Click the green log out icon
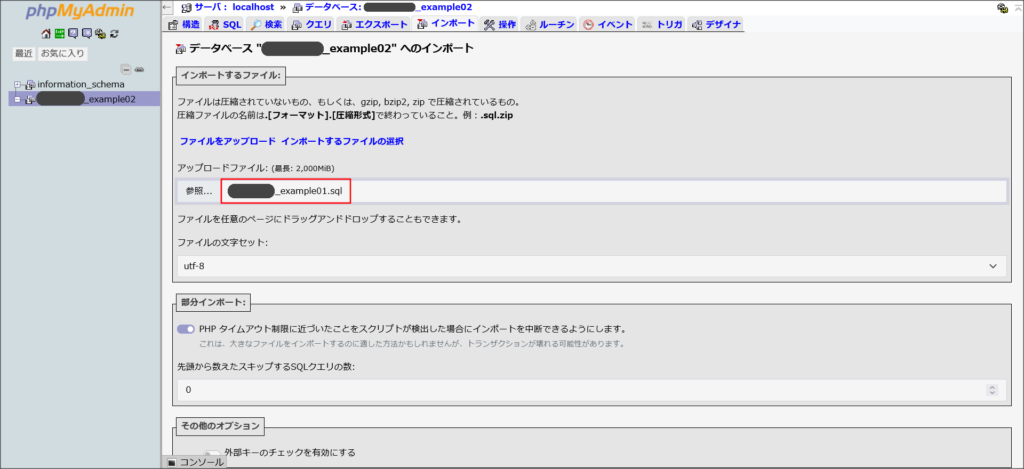This screenshot has width=1024, height=469. 59,34
